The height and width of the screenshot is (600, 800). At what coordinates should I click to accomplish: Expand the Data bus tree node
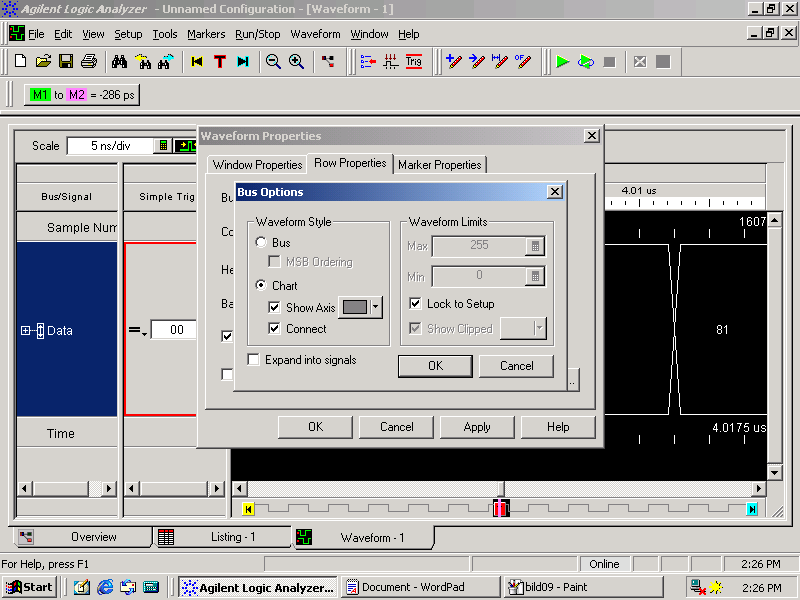pyautogui.click(x=25, y=331)
